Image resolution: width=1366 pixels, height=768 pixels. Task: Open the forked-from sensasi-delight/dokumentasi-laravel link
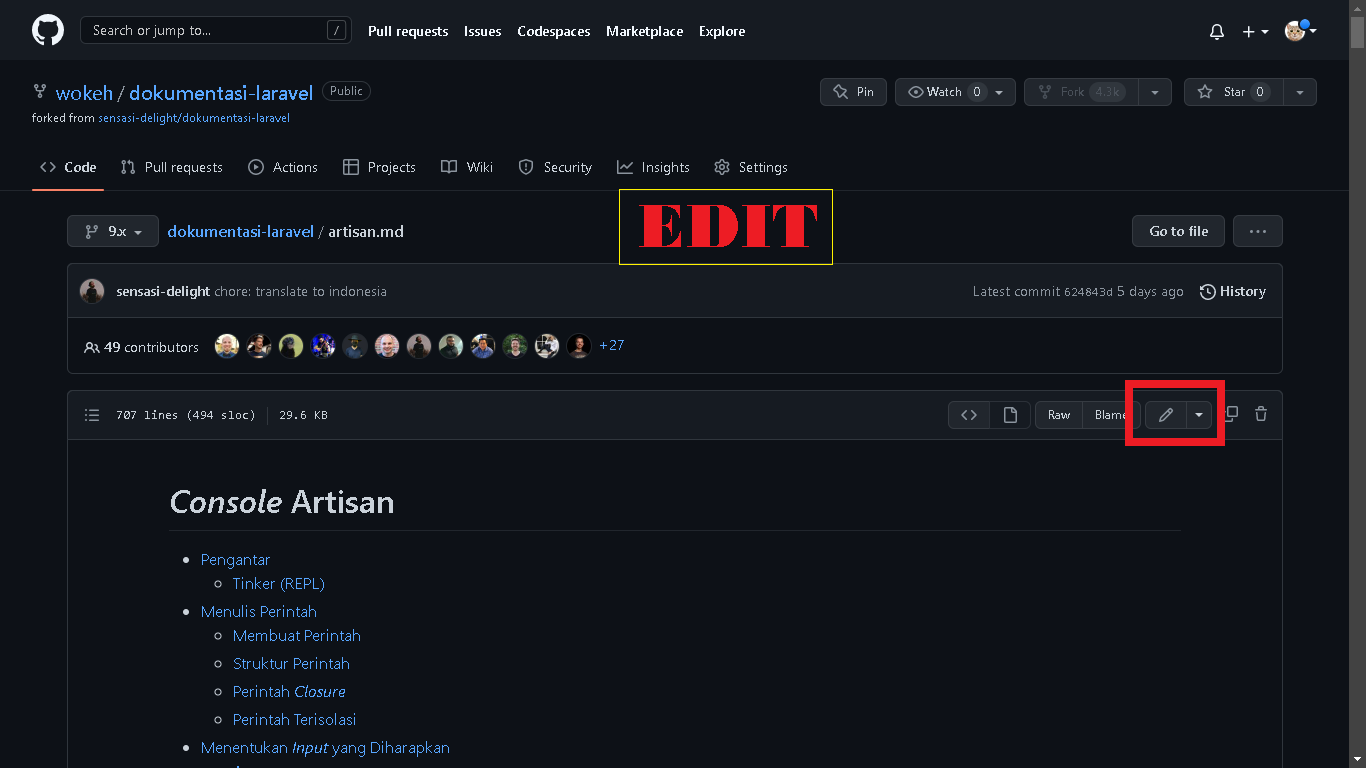point(194,118)
